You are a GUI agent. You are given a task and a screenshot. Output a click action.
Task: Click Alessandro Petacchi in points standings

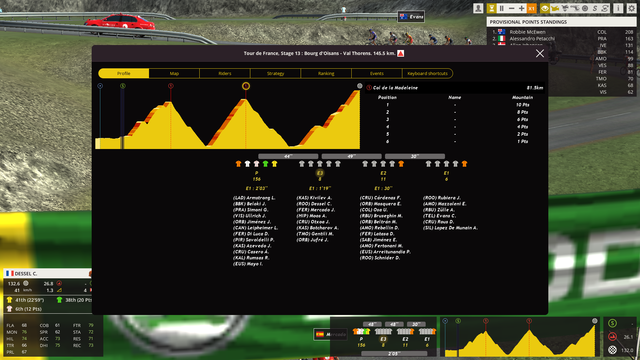point(532,39)
